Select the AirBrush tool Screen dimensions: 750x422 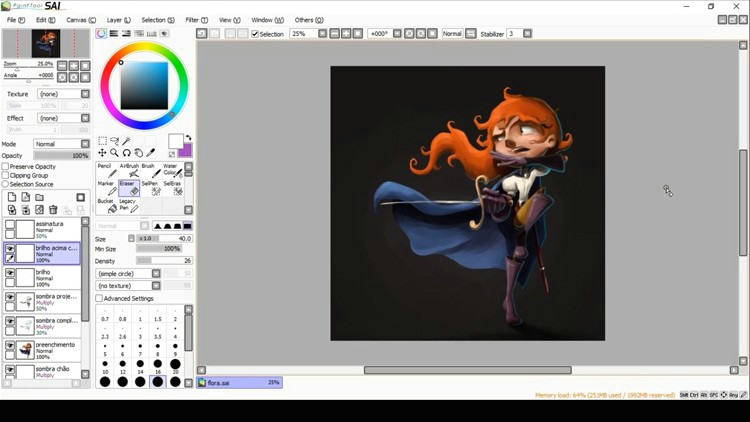(x=129, y=170)
